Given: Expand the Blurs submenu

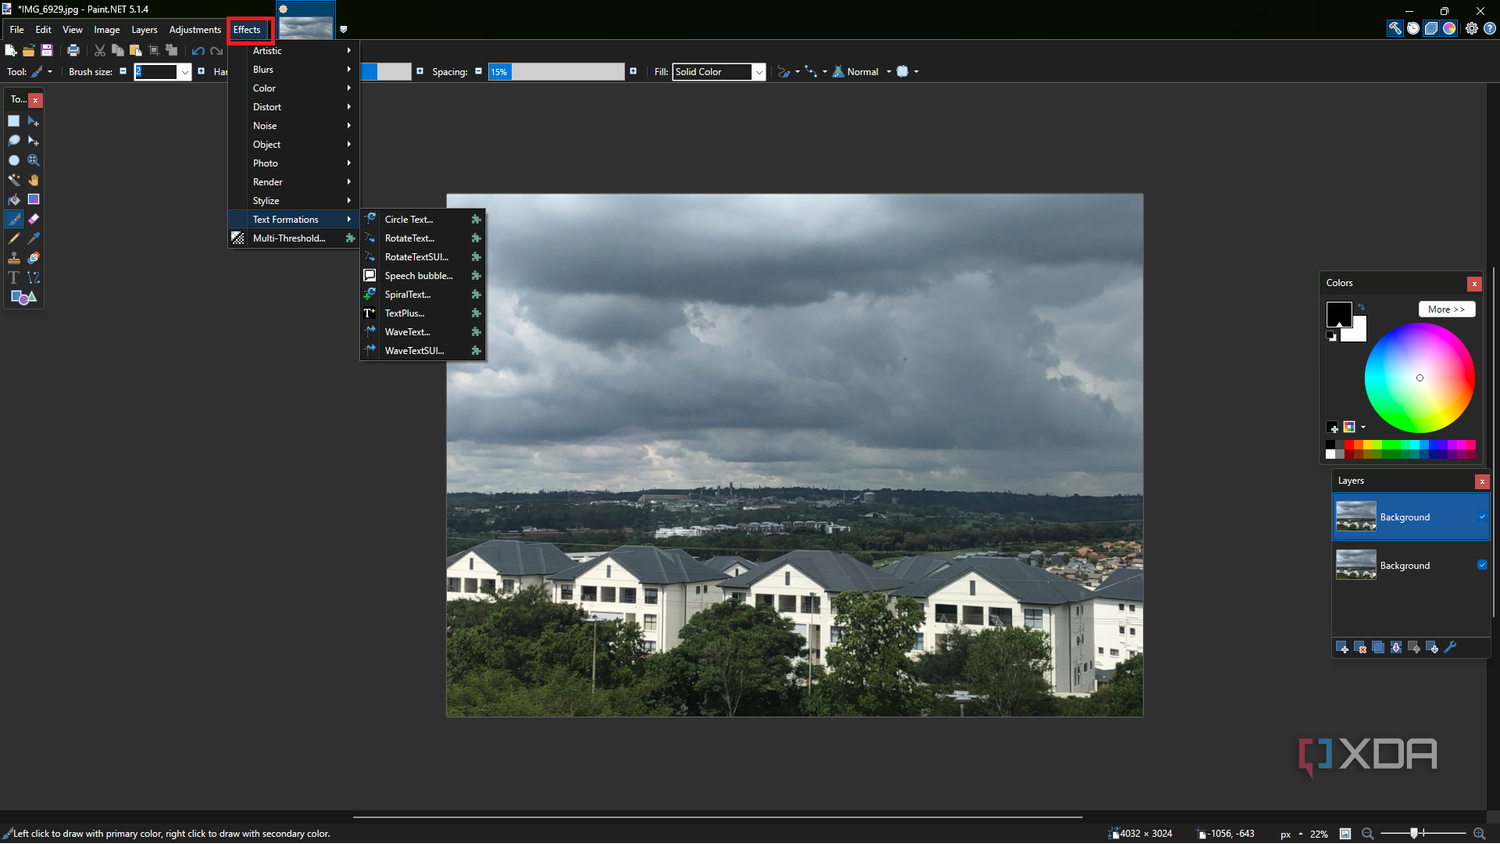Looking at the screenshot, I should 294,70.
